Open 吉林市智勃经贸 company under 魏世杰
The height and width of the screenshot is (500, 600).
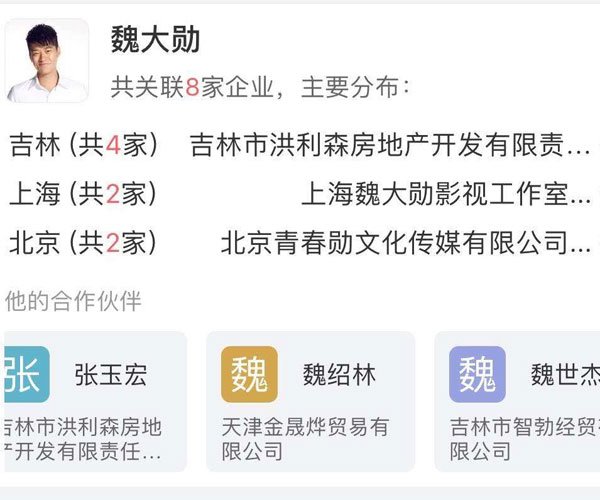pos(525,439)
